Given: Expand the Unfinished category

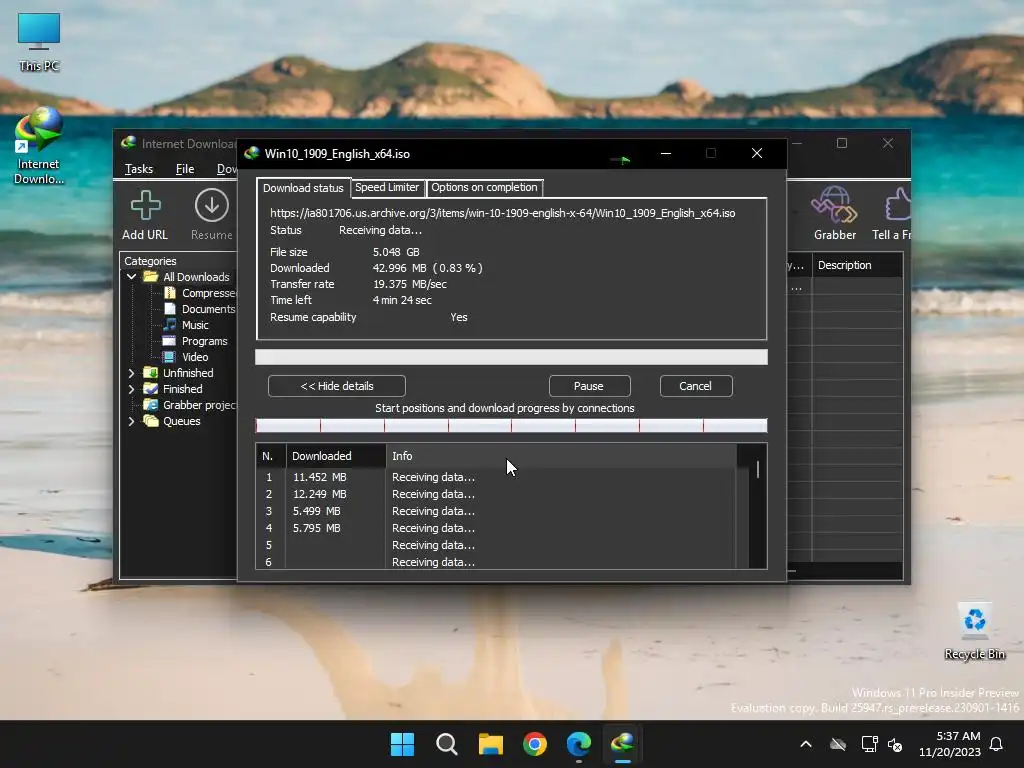Looking at the screenshot, I should (x=131, y=373).
